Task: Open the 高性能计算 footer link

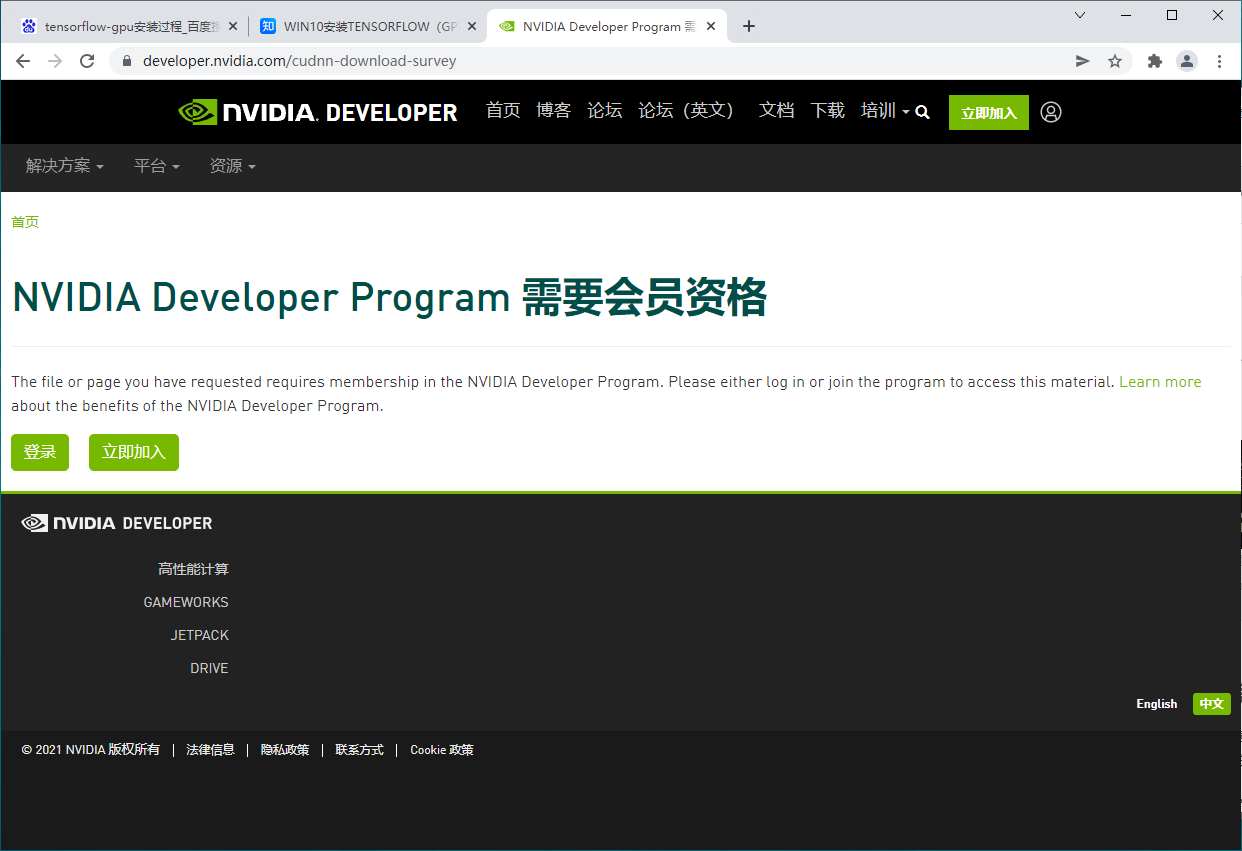Action: pos(193,569)
